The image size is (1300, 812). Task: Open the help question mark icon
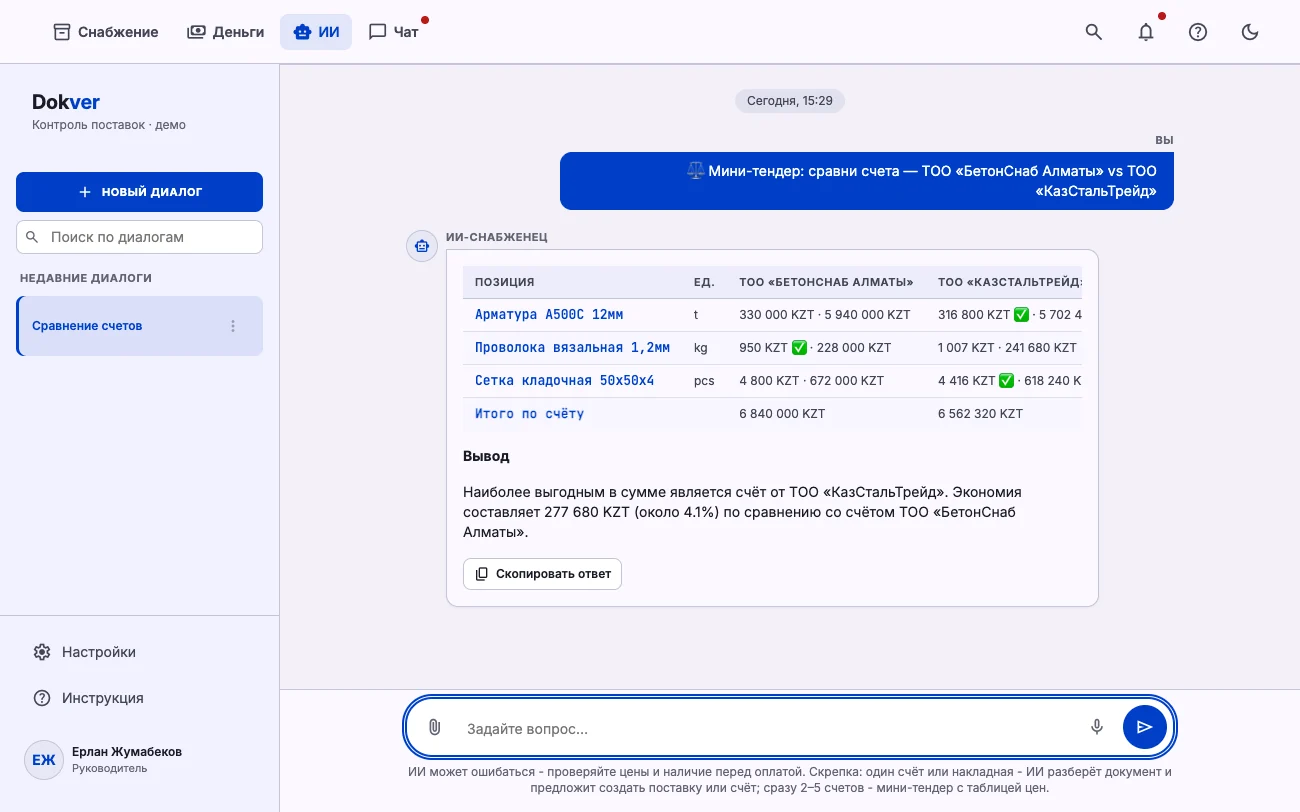click(x=1198, y=32)
